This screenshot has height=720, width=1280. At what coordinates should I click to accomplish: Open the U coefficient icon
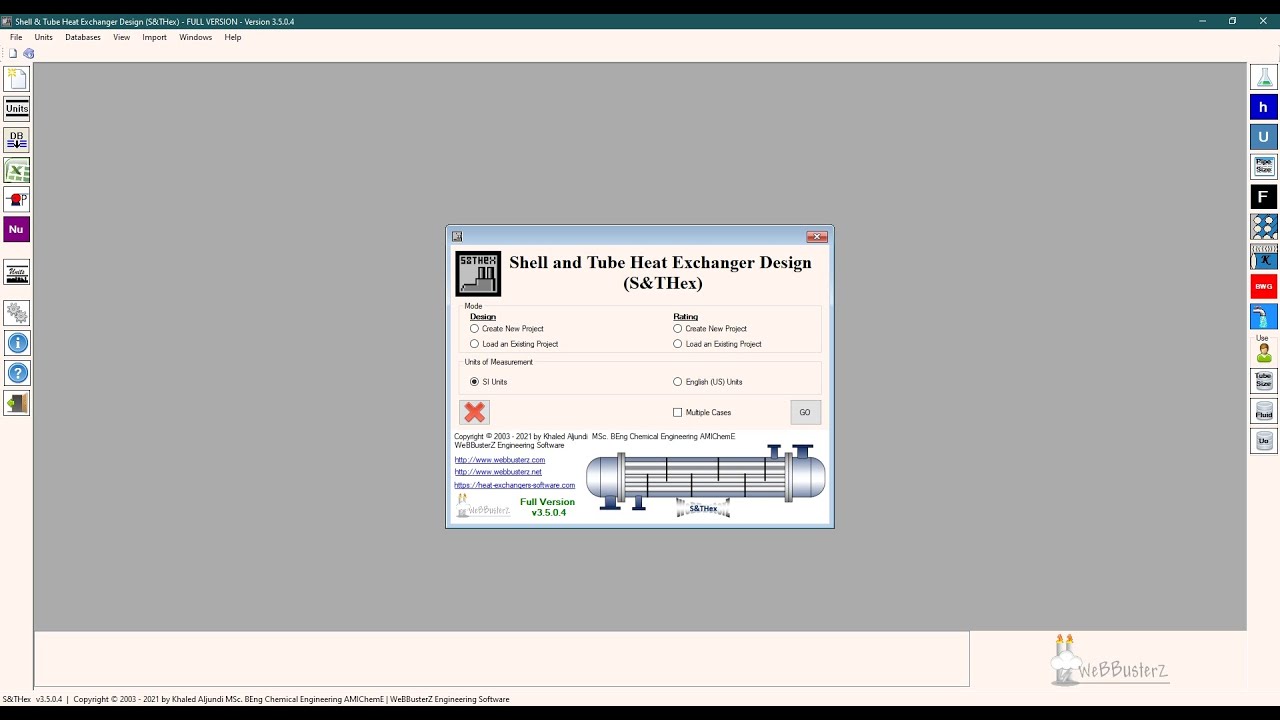[x=1264, y=137]
